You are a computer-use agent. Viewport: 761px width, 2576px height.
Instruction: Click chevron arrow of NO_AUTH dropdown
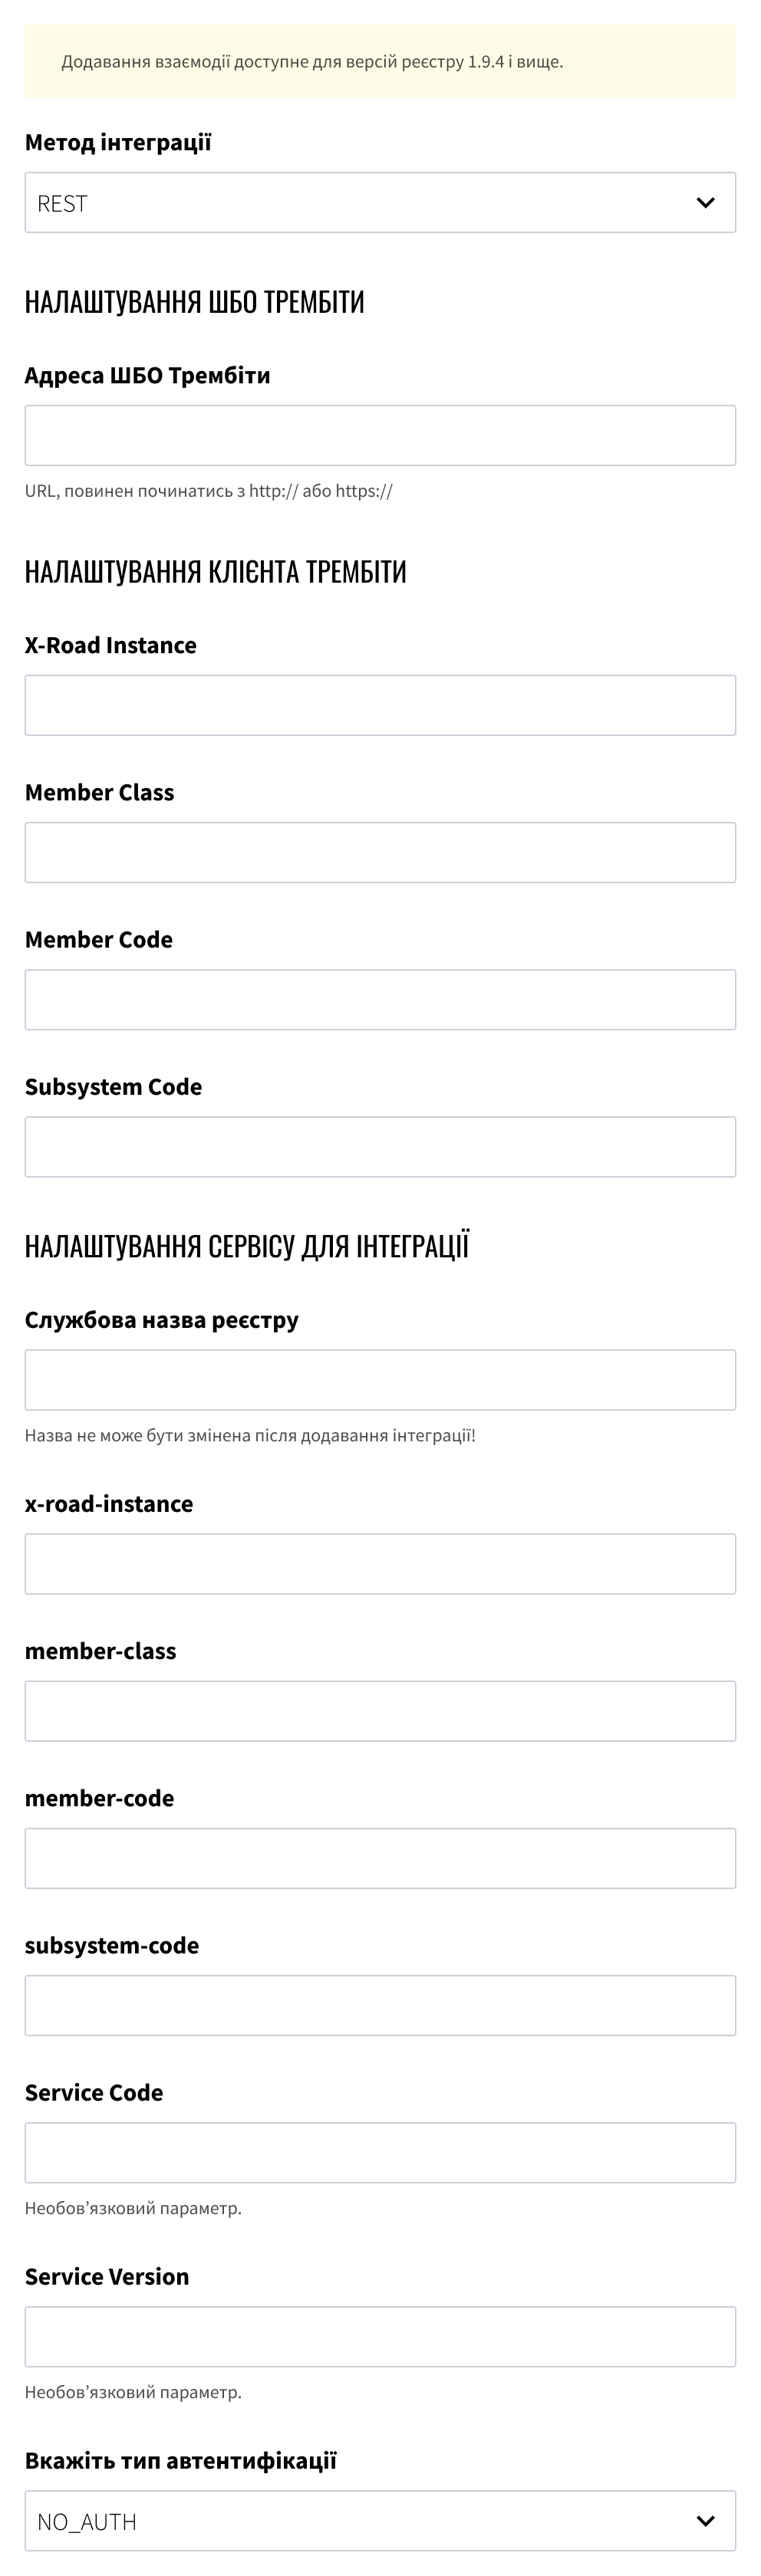[x=705, y=2521]
